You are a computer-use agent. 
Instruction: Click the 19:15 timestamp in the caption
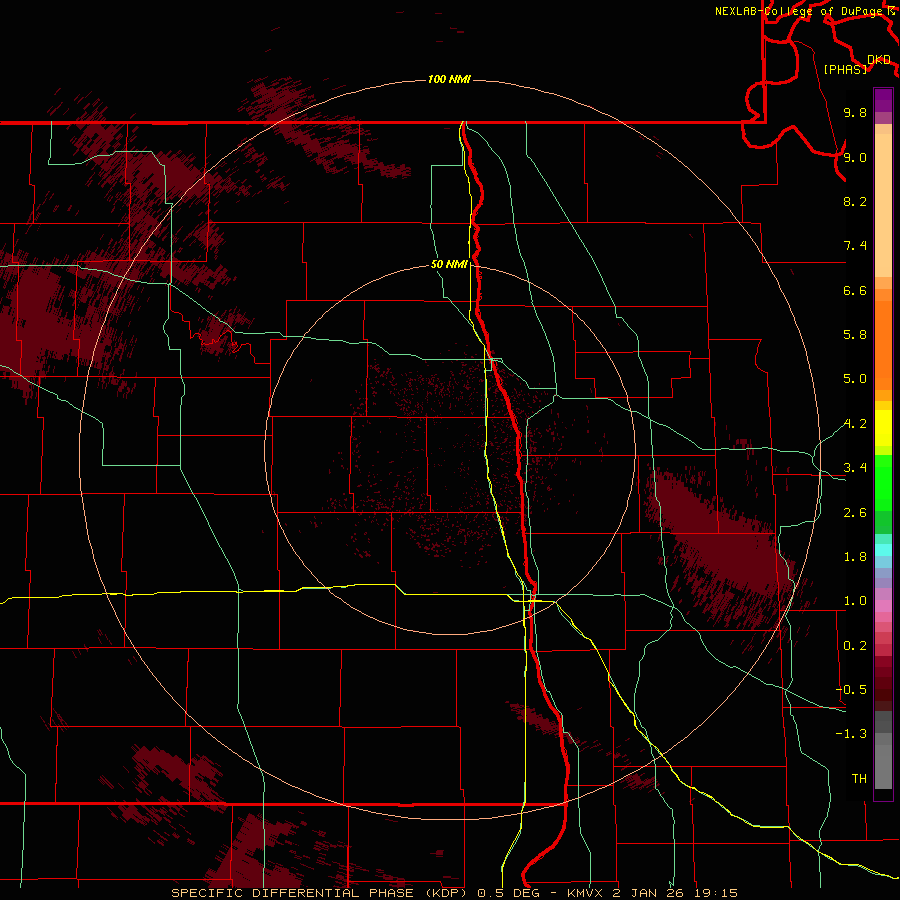pos(715,893)
